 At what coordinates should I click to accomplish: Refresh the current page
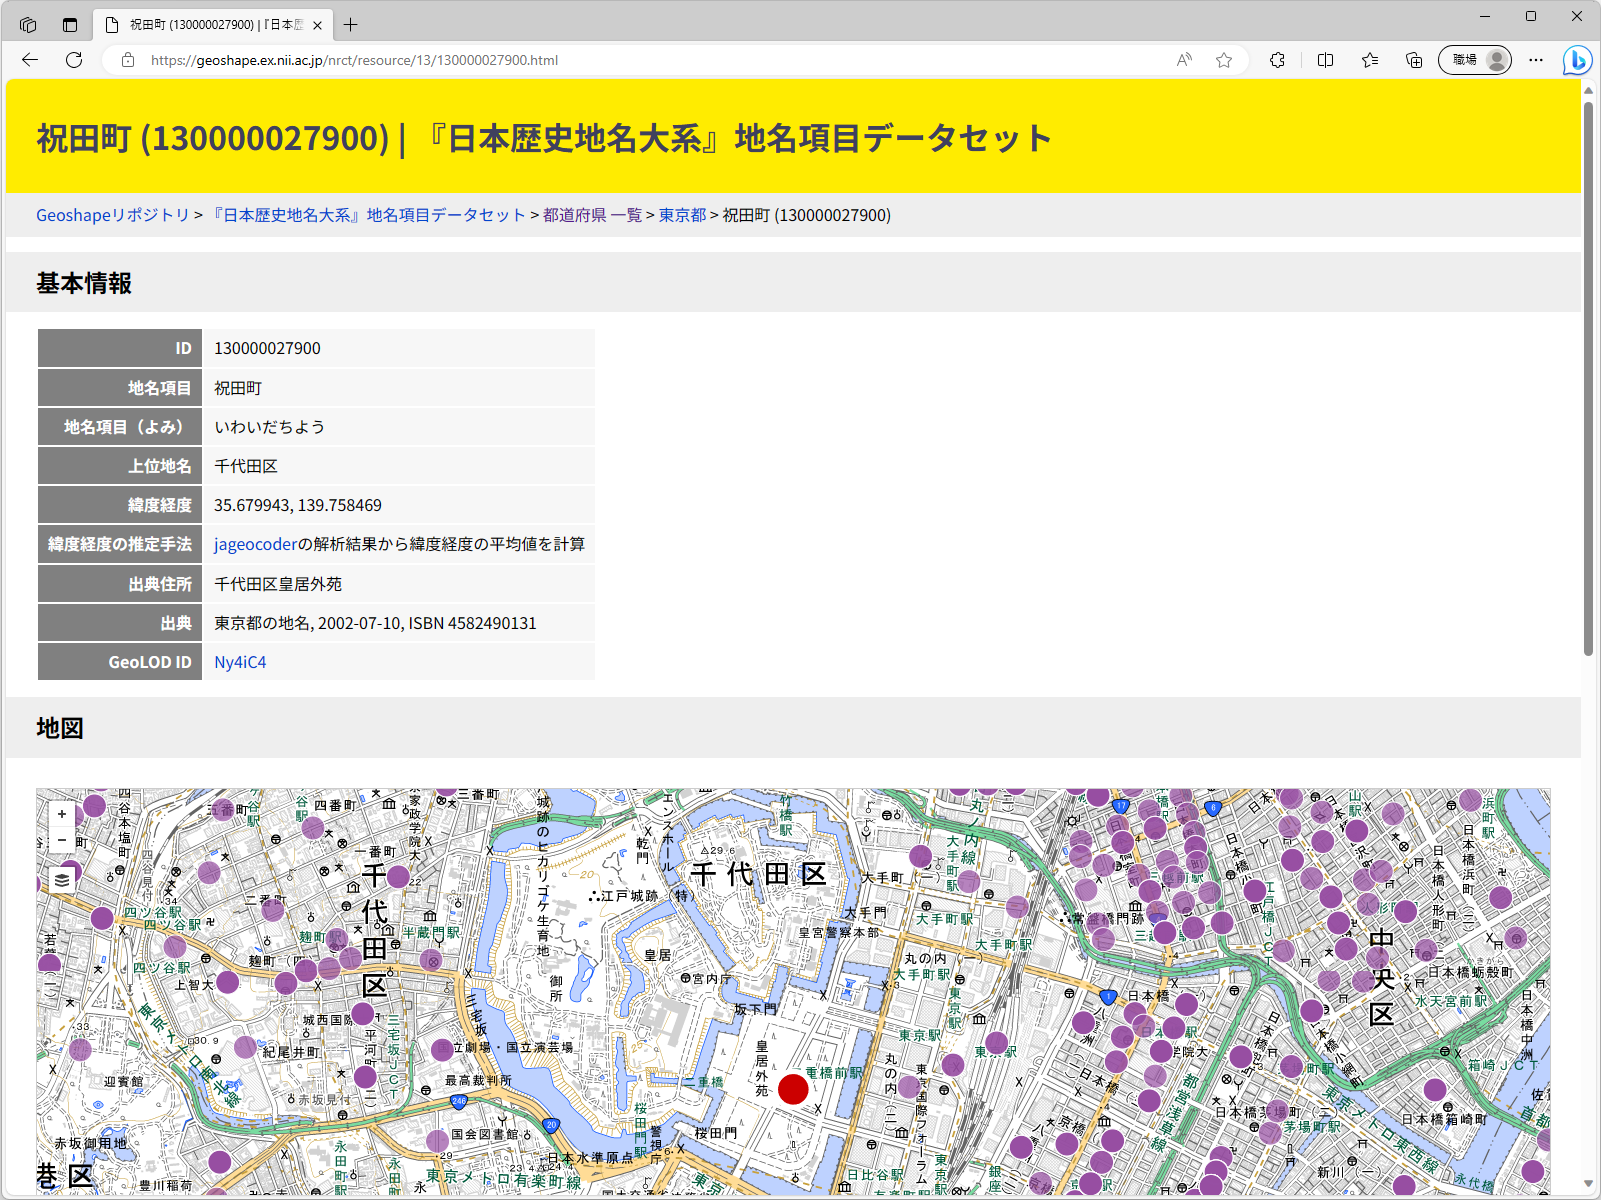(x=74, y=60)
